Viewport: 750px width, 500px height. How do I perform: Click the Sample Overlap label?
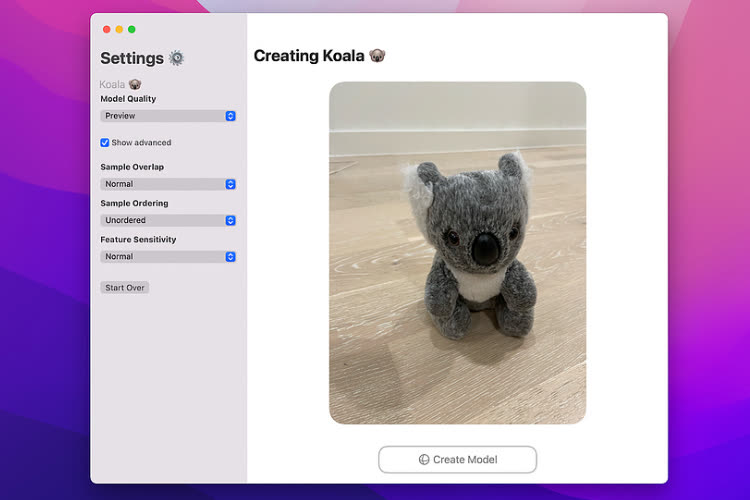coord(132,167)
